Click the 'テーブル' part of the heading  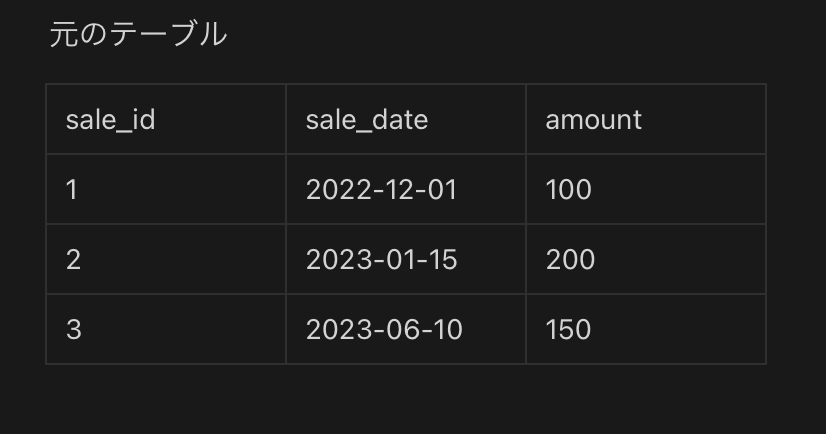(169, 34)
